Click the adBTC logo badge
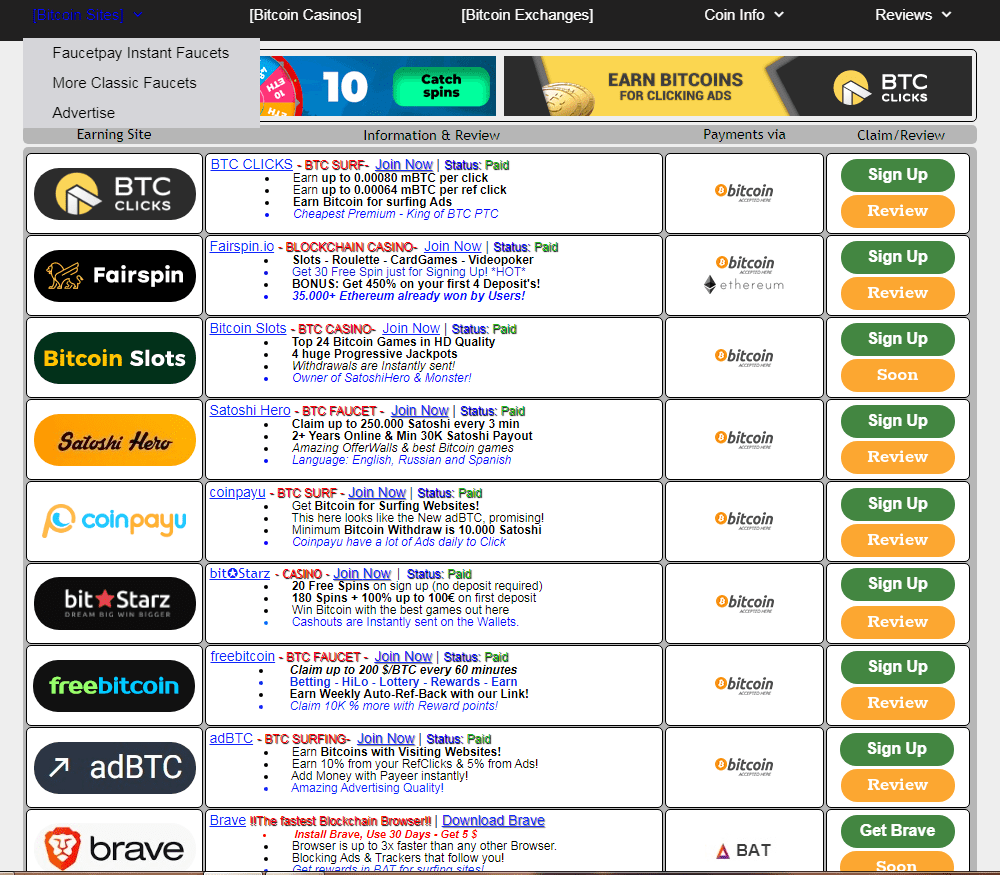Viewport: 1000px width, 875px height. (x=115, y=767)
